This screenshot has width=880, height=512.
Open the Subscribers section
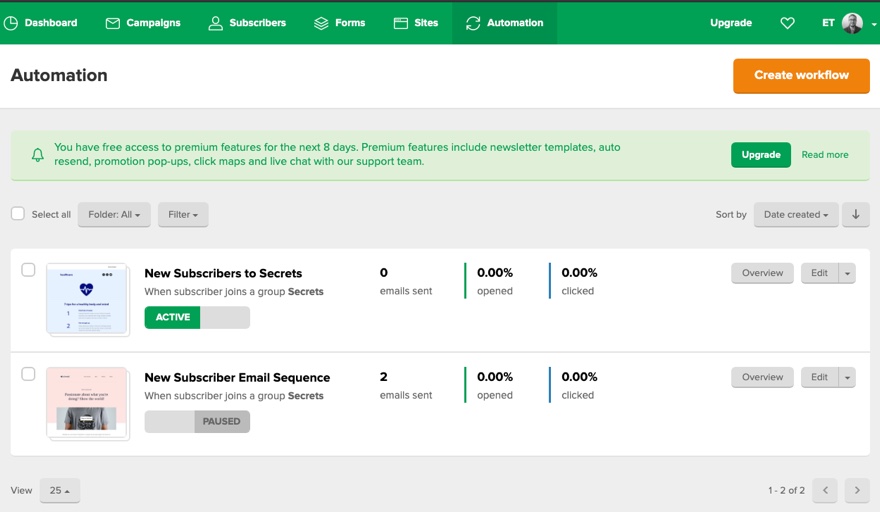point(247,23)
